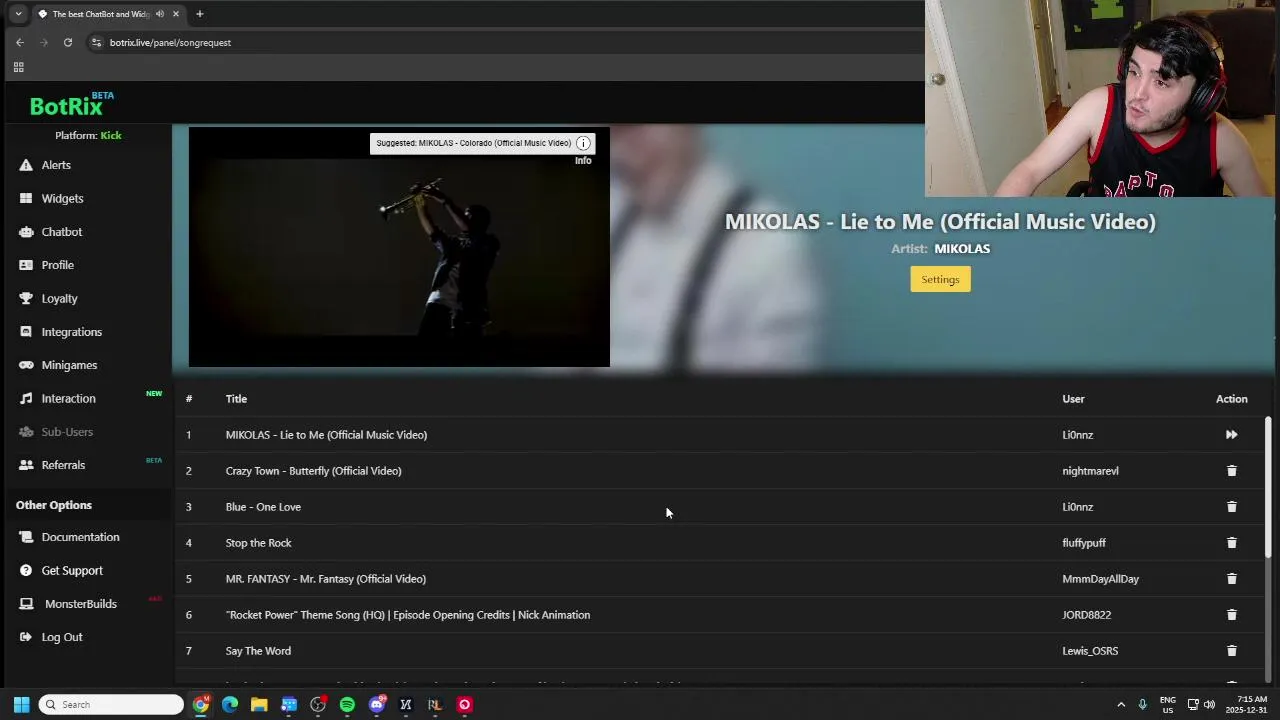Screen dimensions: 1280x720
Task: Click the info circle on suggested video
Action: tap(583, 143)
